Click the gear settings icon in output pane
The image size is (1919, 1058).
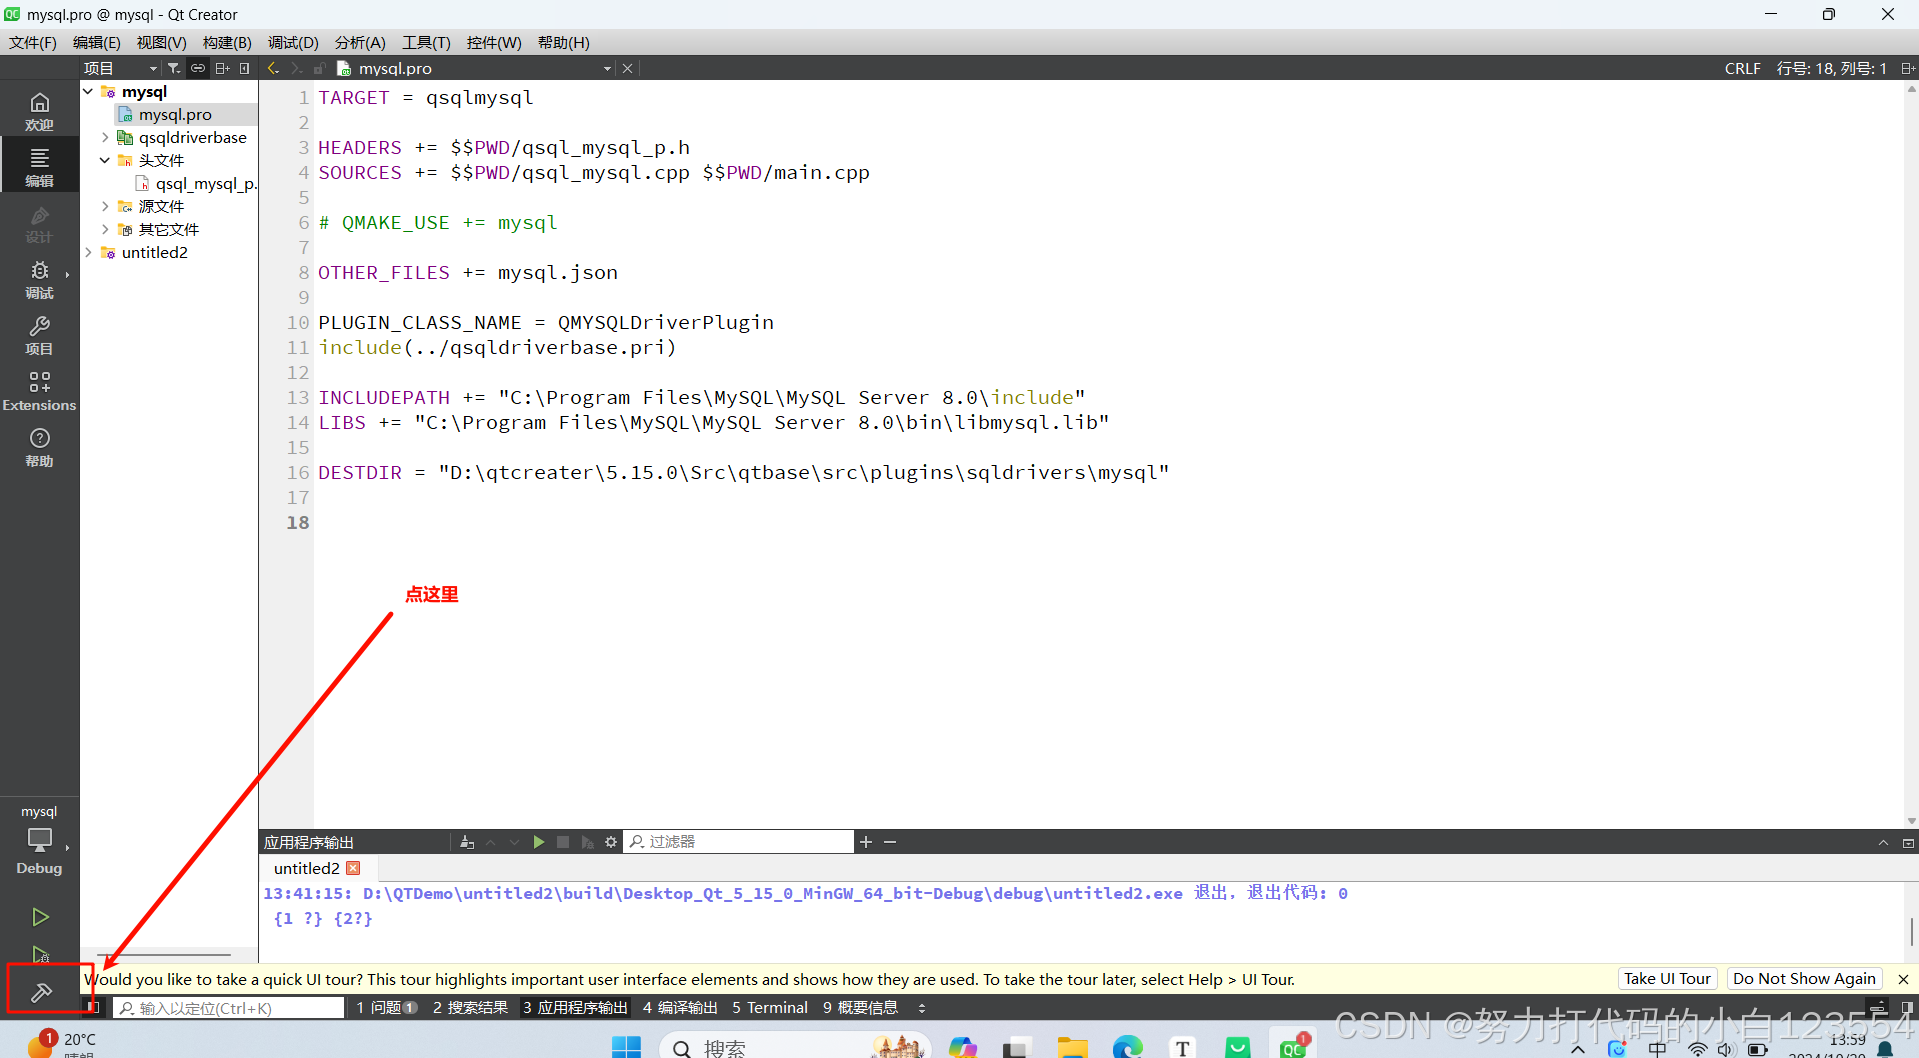pos(611,842)
